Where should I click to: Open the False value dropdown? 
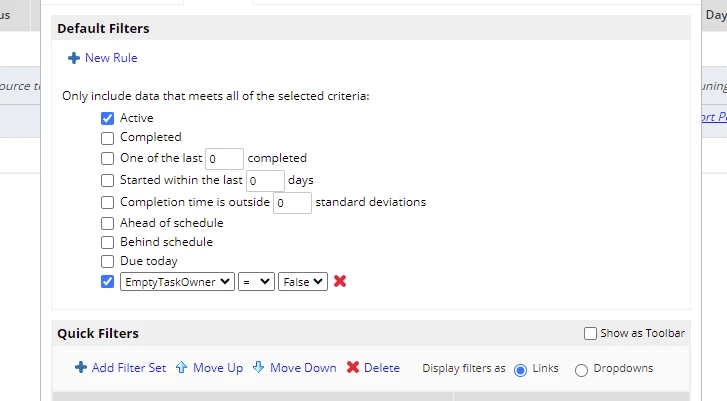tap(303, 282)
